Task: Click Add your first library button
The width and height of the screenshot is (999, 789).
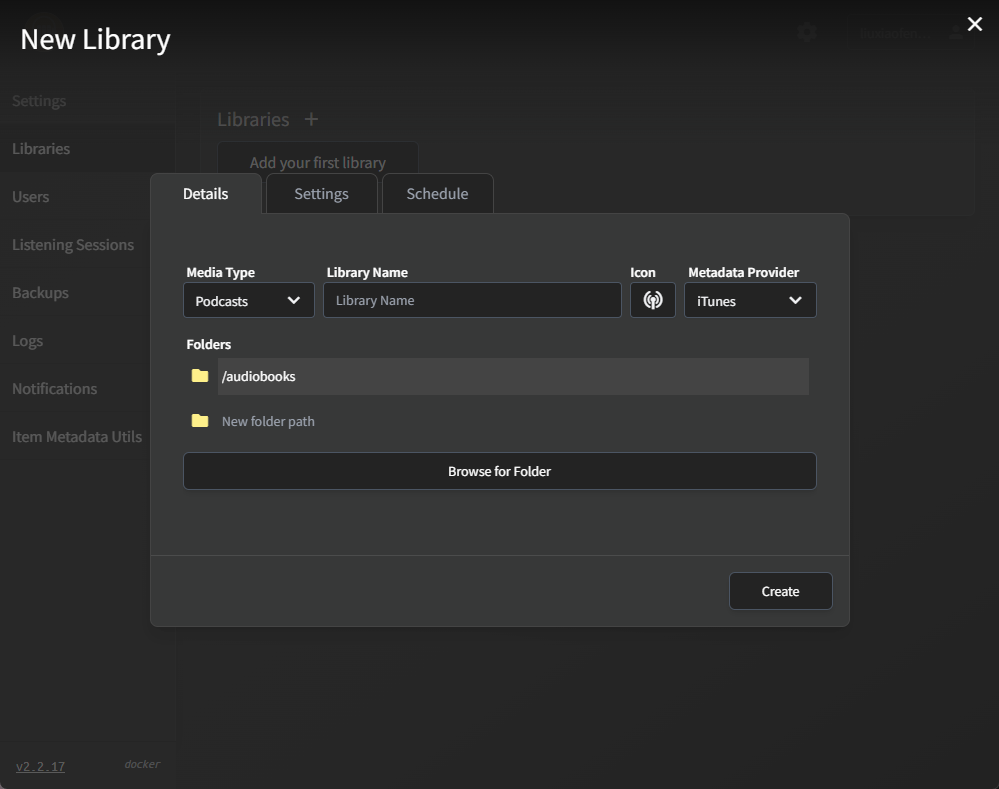Action: click(x=318, y=163)
